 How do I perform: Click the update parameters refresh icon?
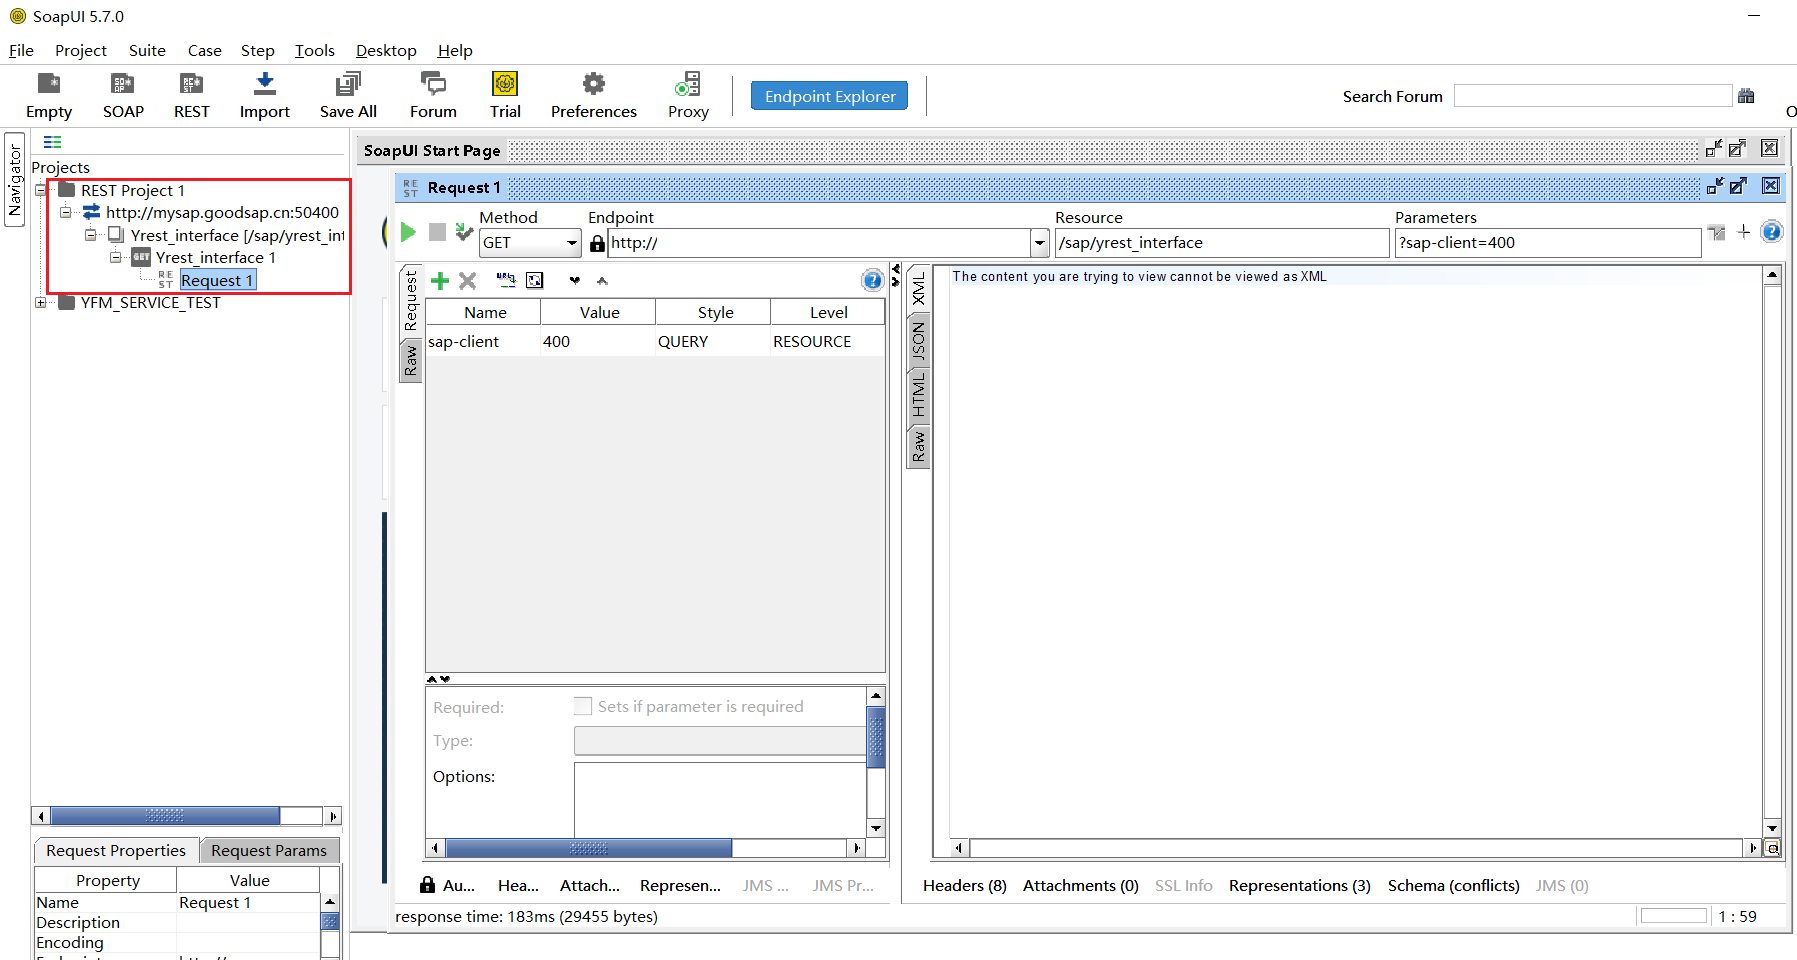535,281
